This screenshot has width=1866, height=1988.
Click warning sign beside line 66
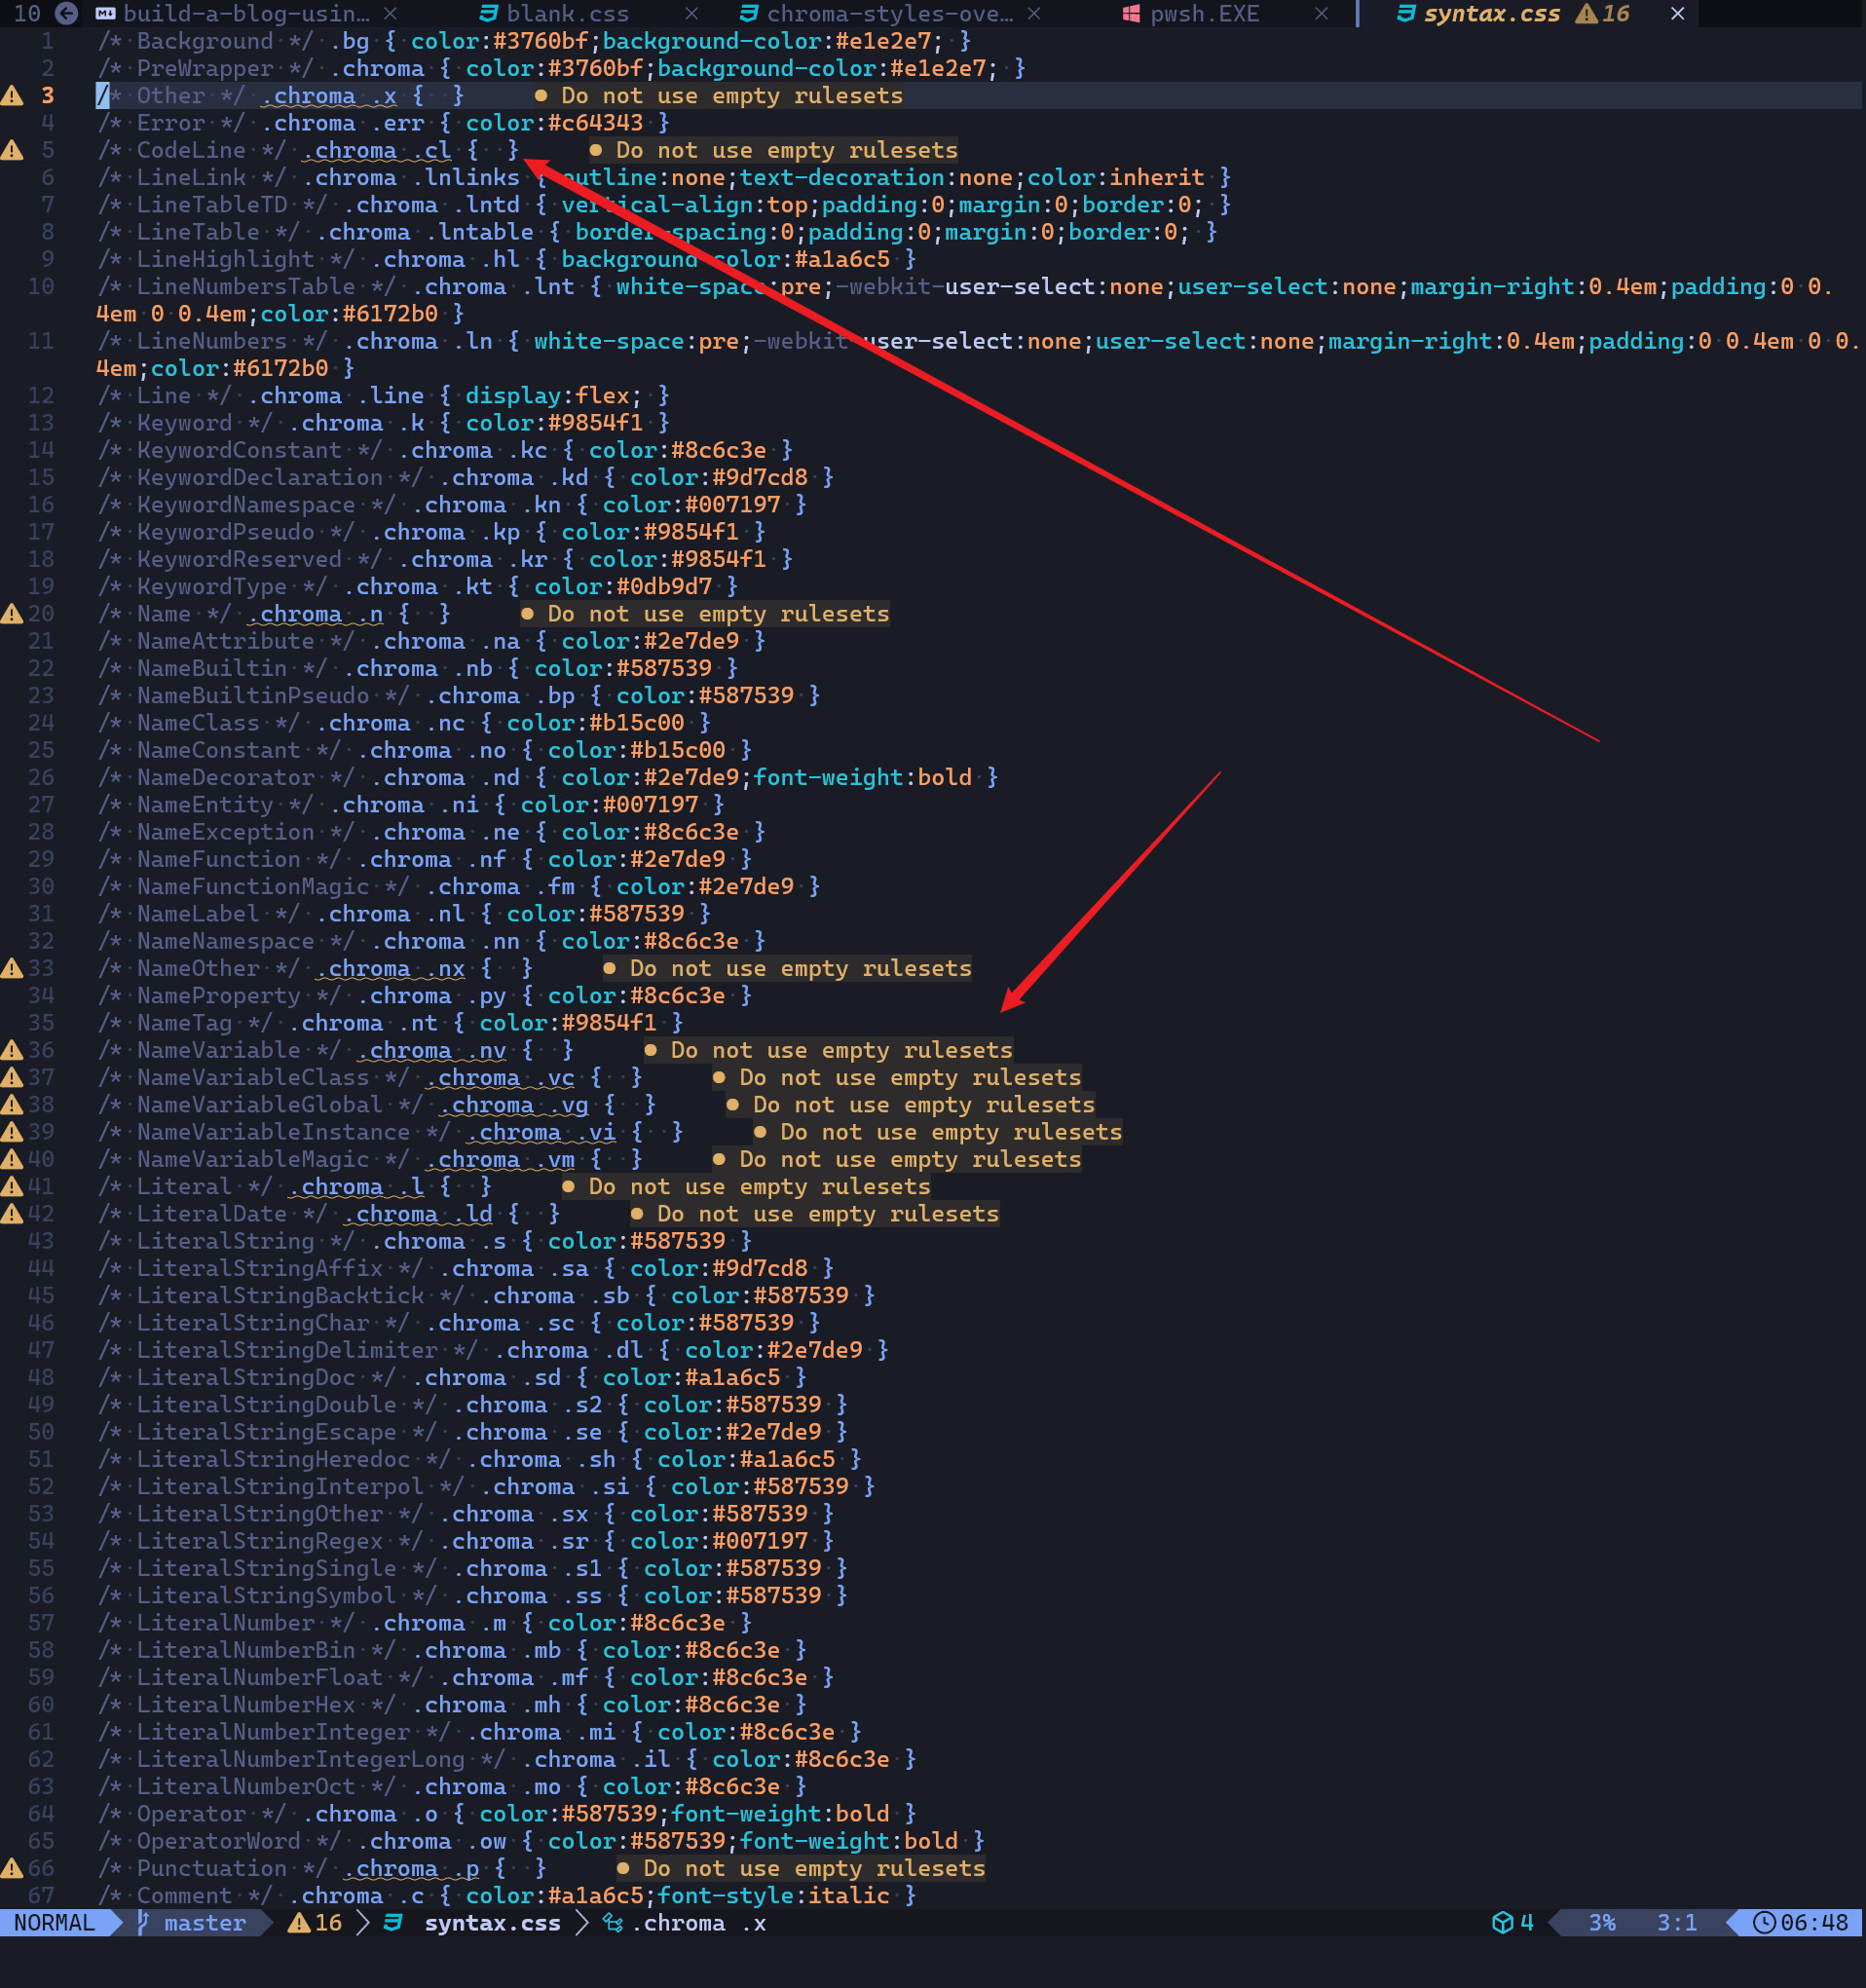(12, 1868)
